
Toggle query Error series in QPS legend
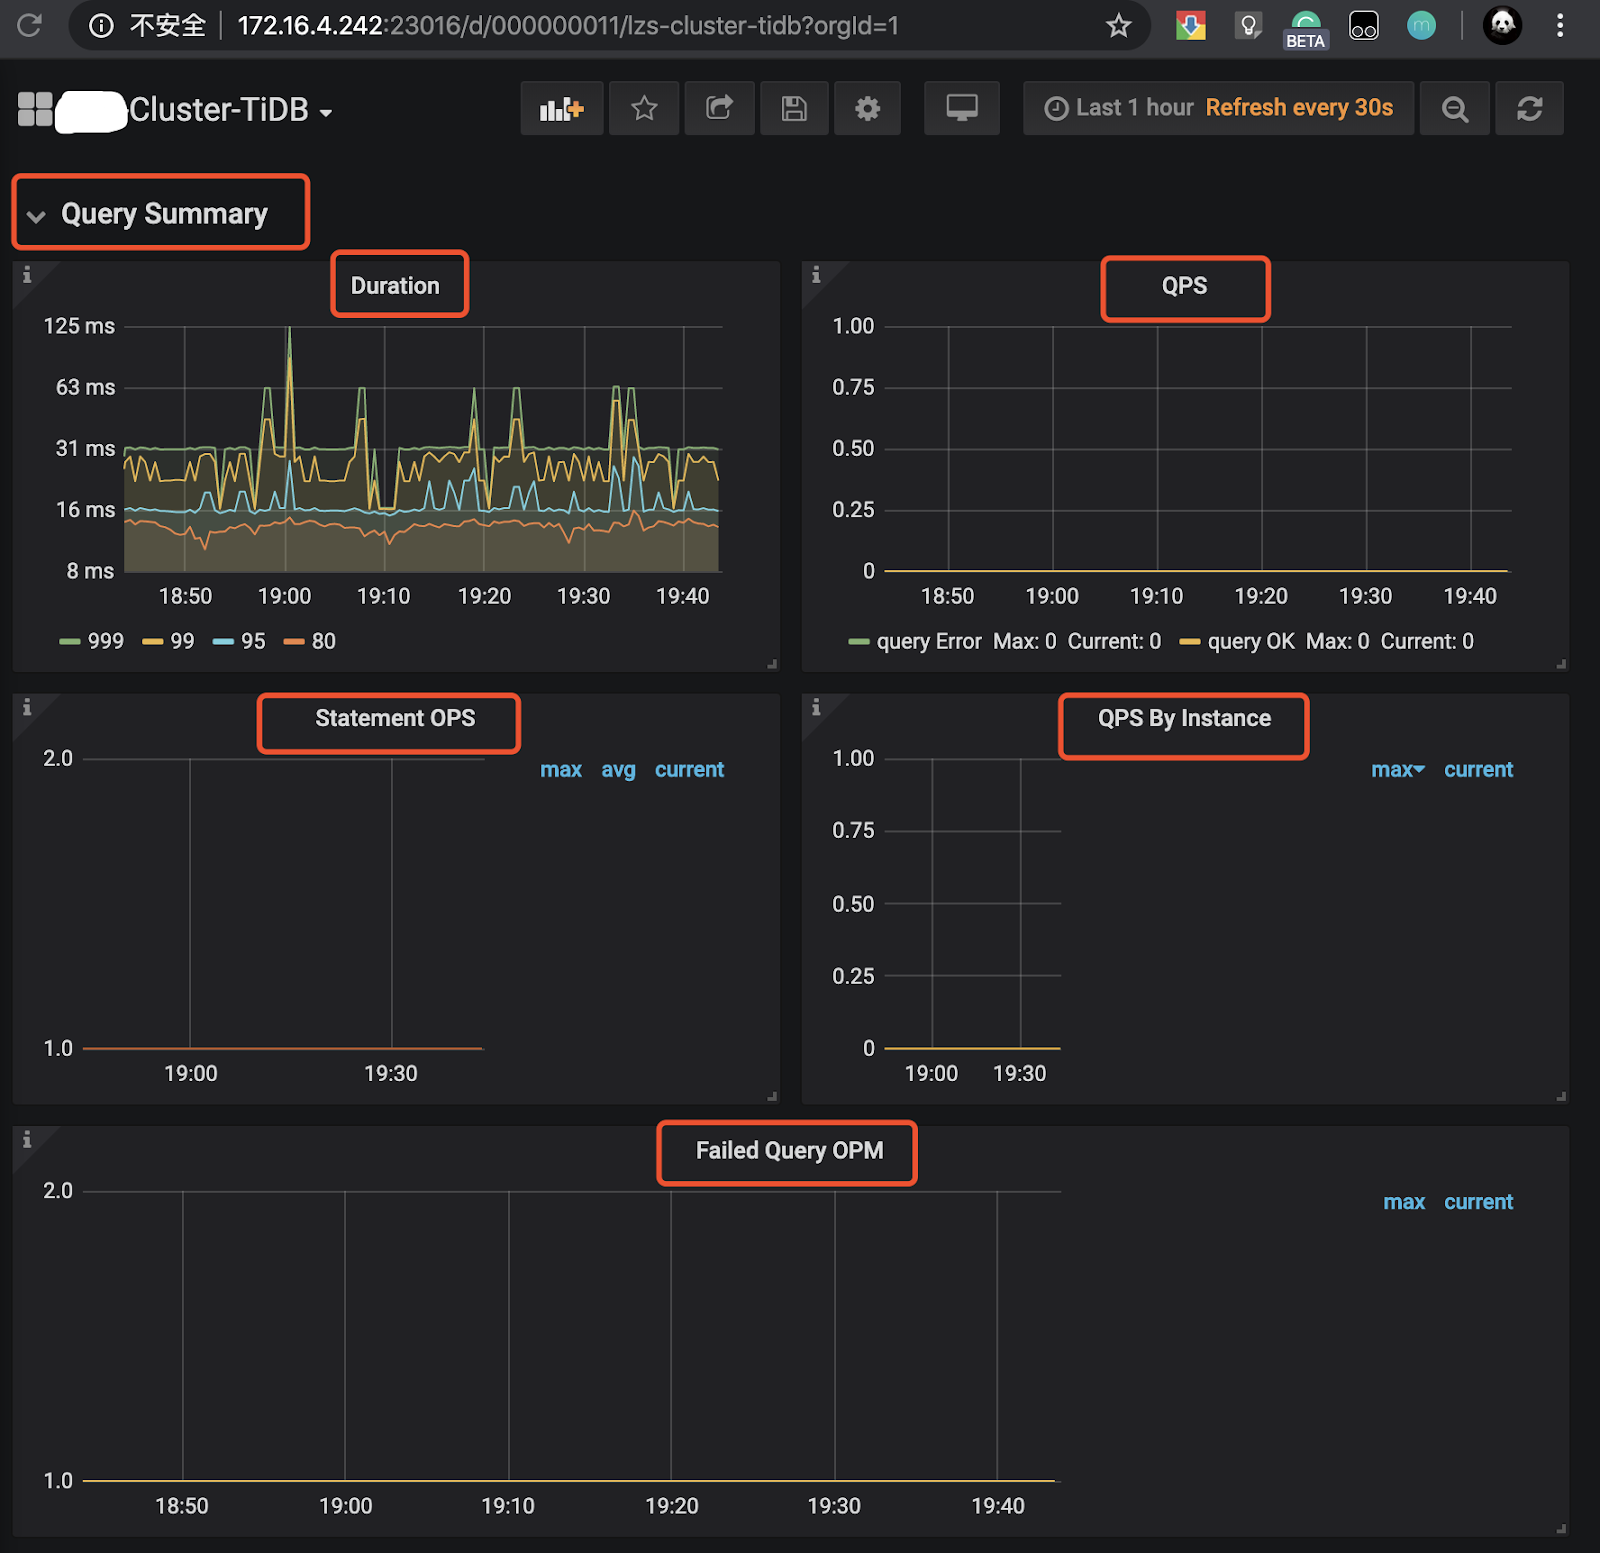928,641
